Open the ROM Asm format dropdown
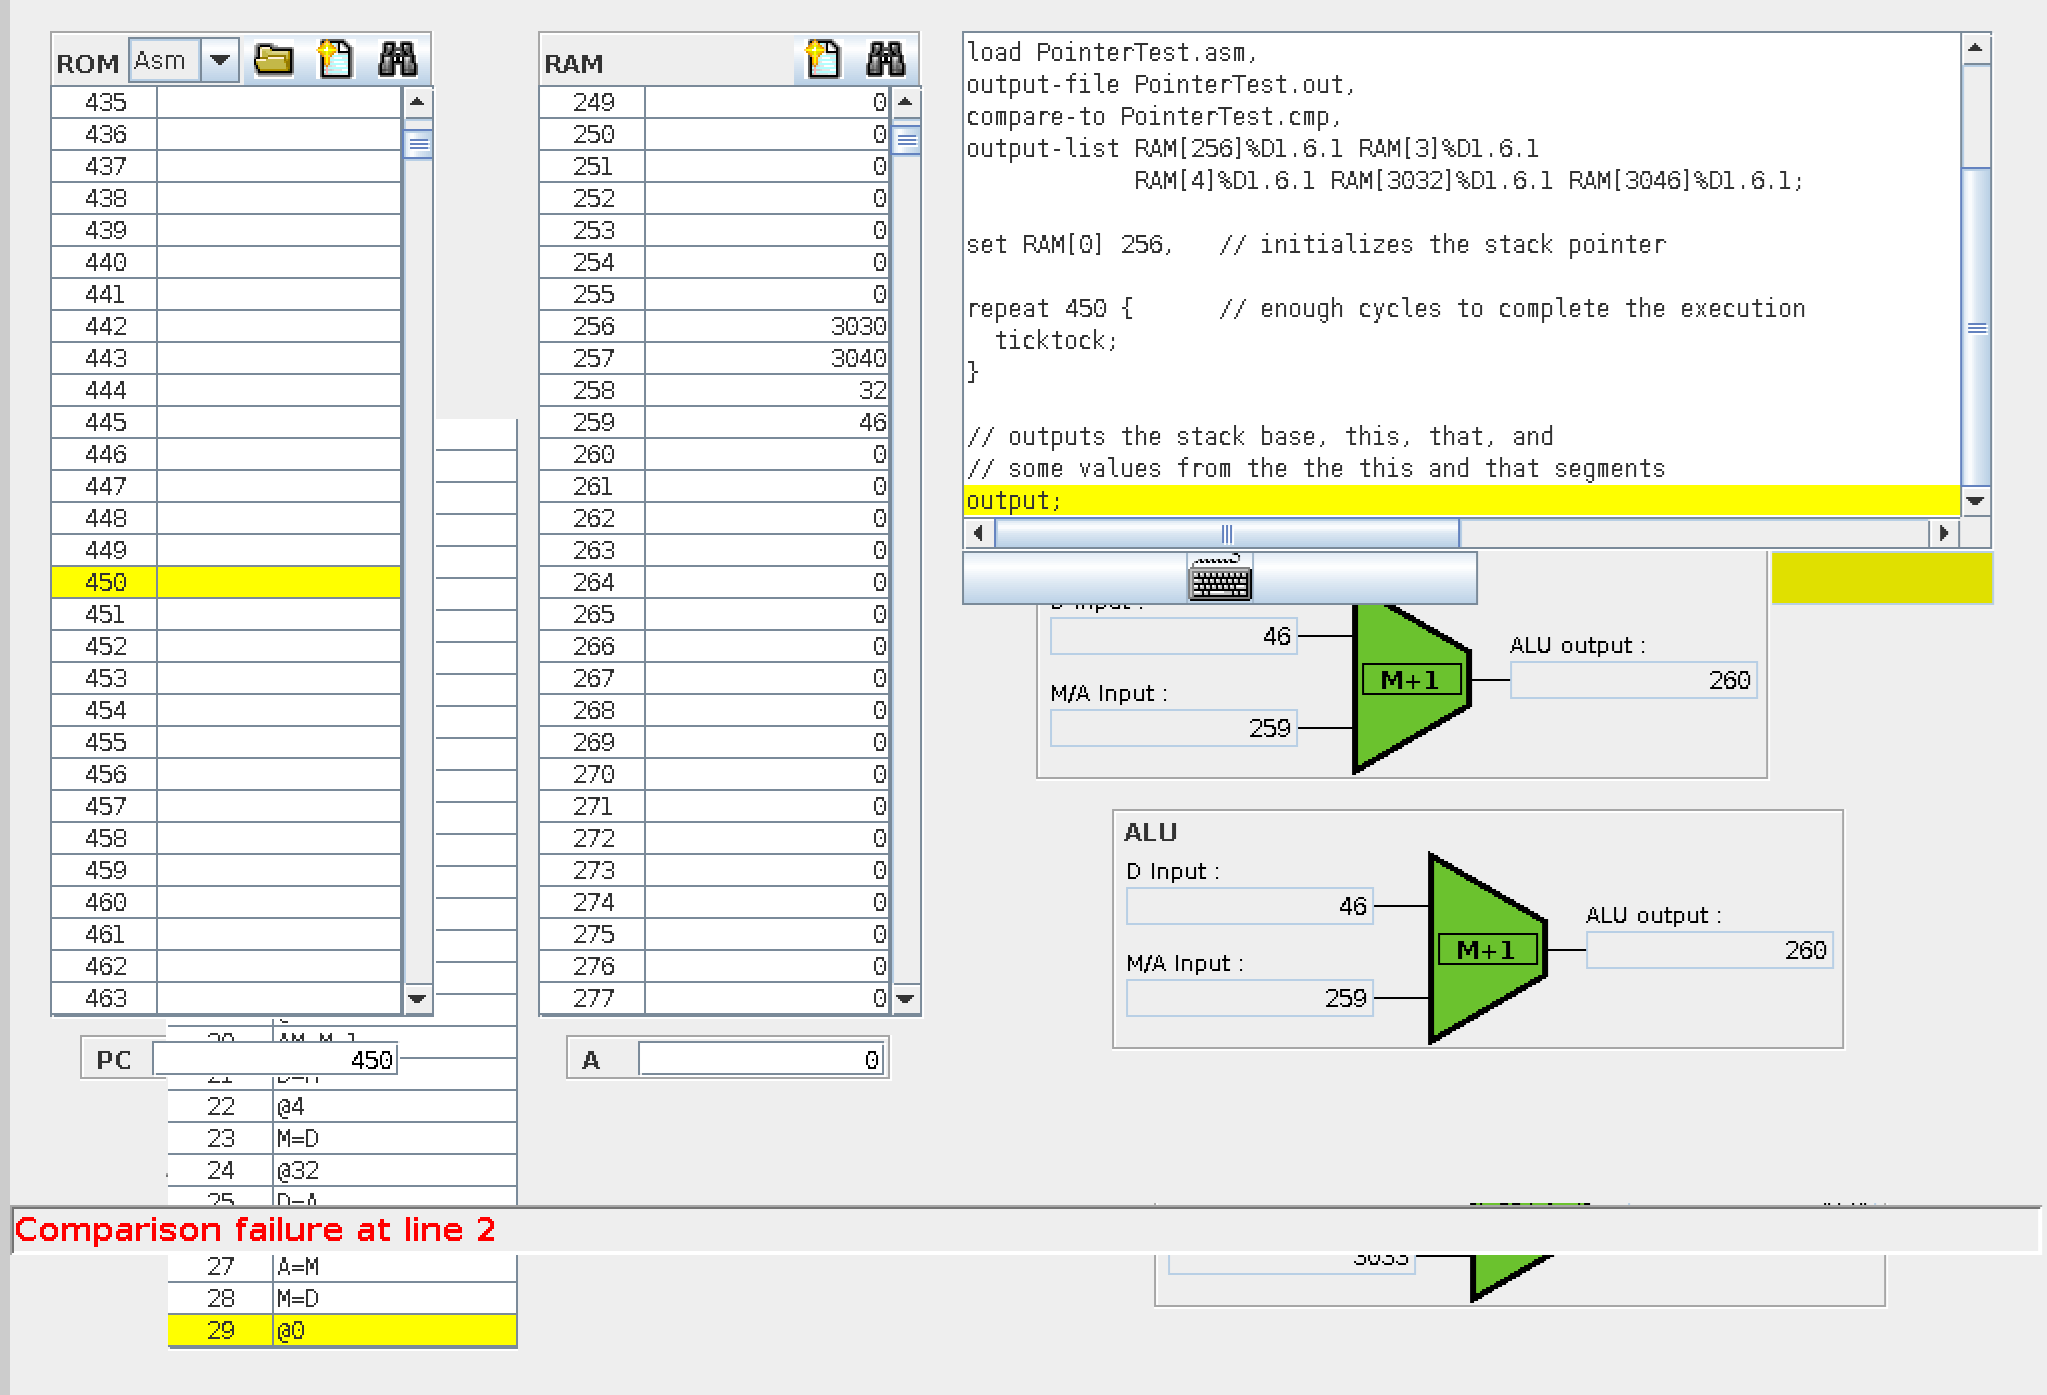2047x1395 pixels. [220, 60]
